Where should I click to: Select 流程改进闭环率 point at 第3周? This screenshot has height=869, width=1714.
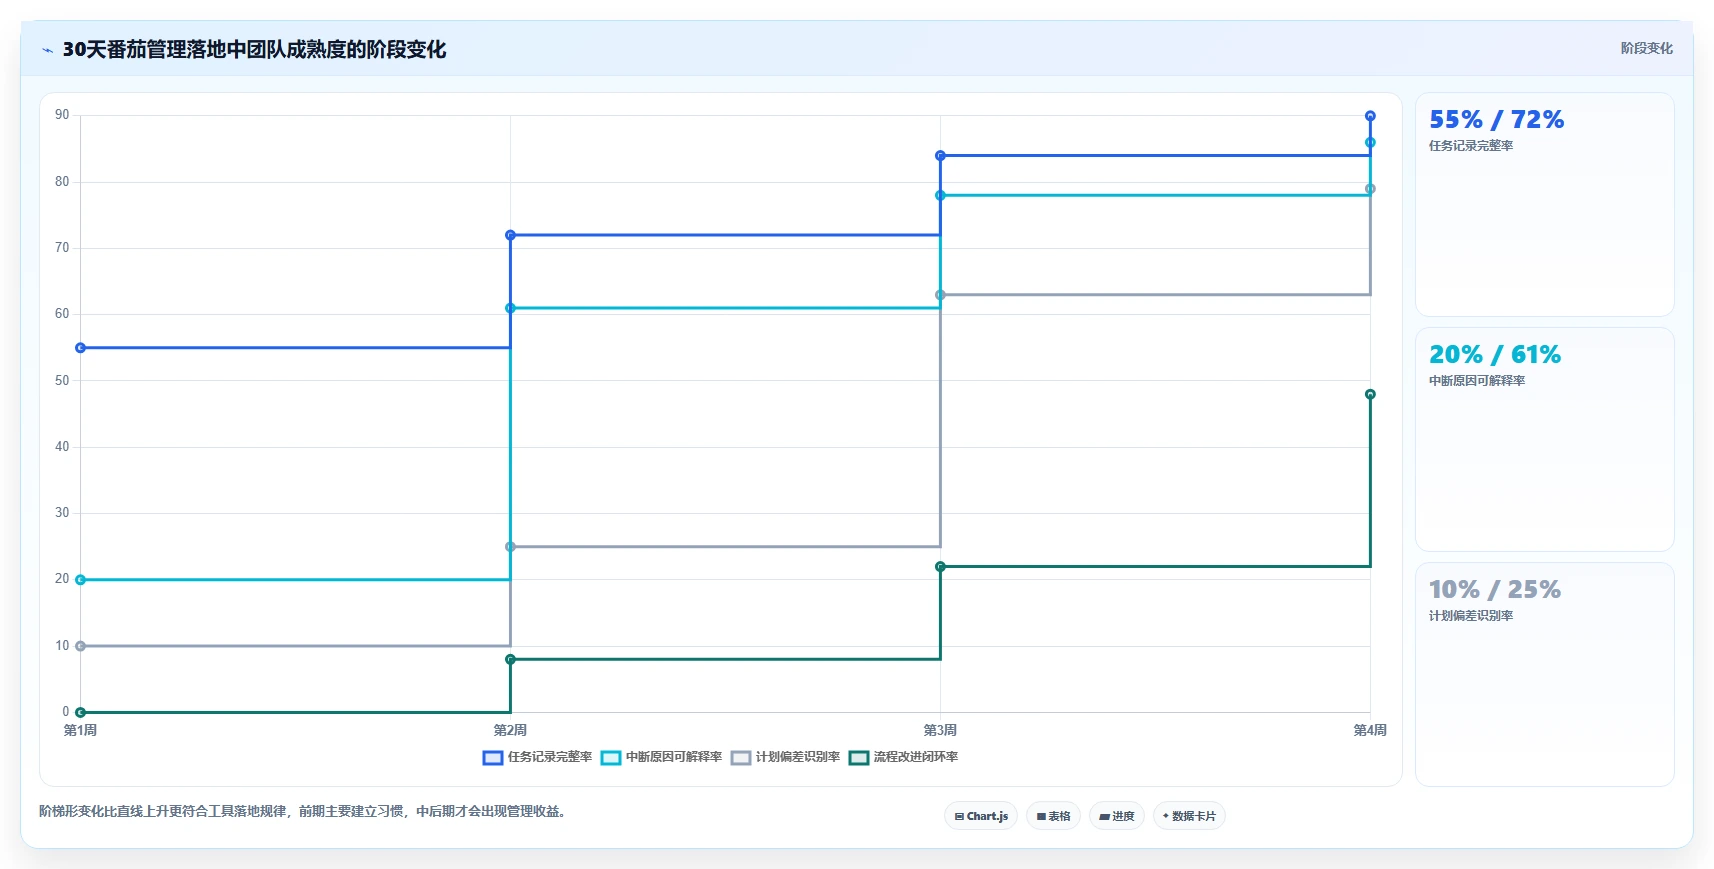tap(940, 567)
